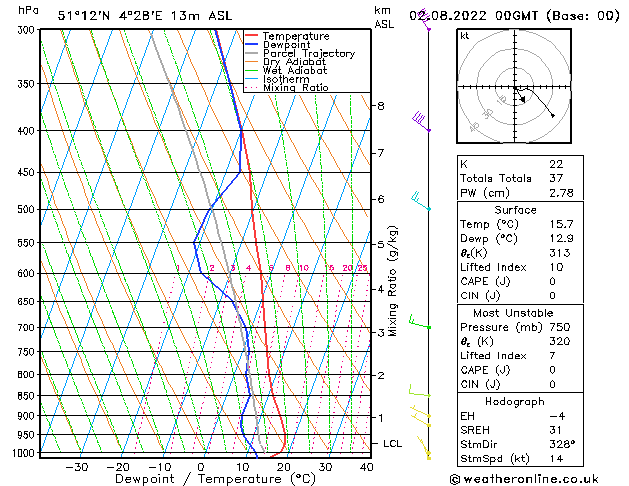Click the 1000 hPa pressure label

point(26,453)
